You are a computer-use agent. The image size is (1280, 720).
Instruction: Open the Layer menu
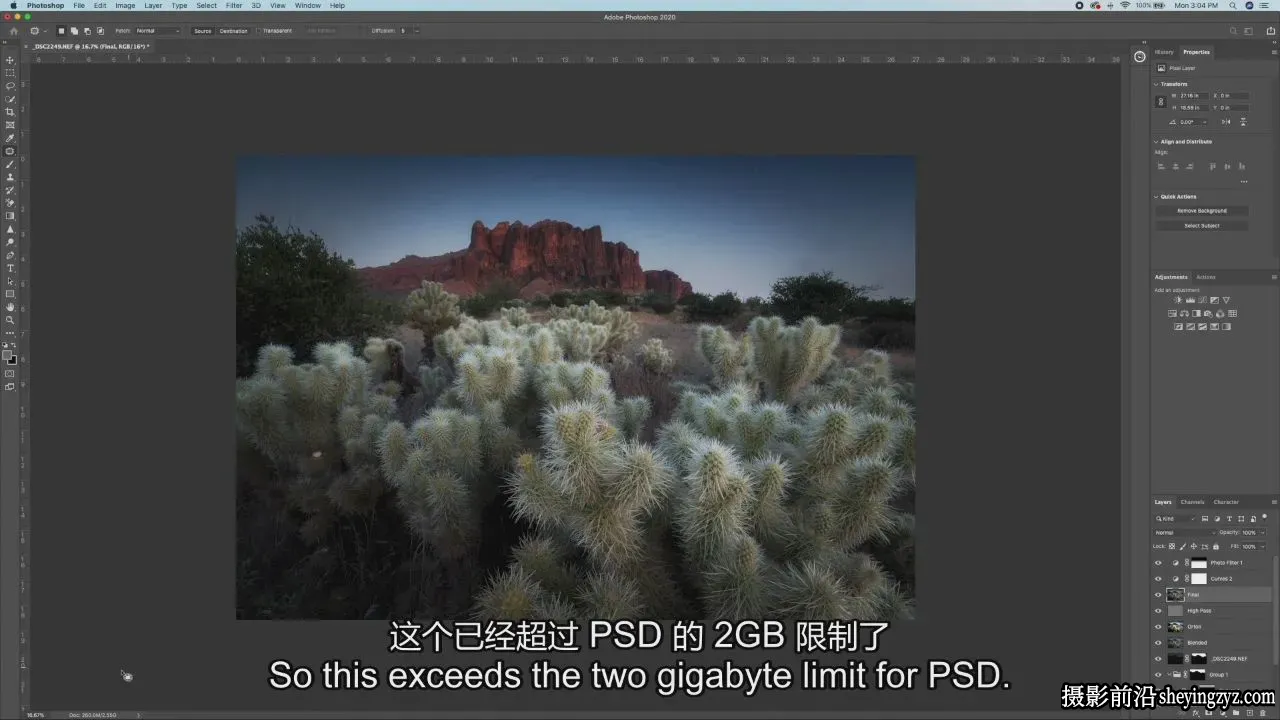click(153, 5)
